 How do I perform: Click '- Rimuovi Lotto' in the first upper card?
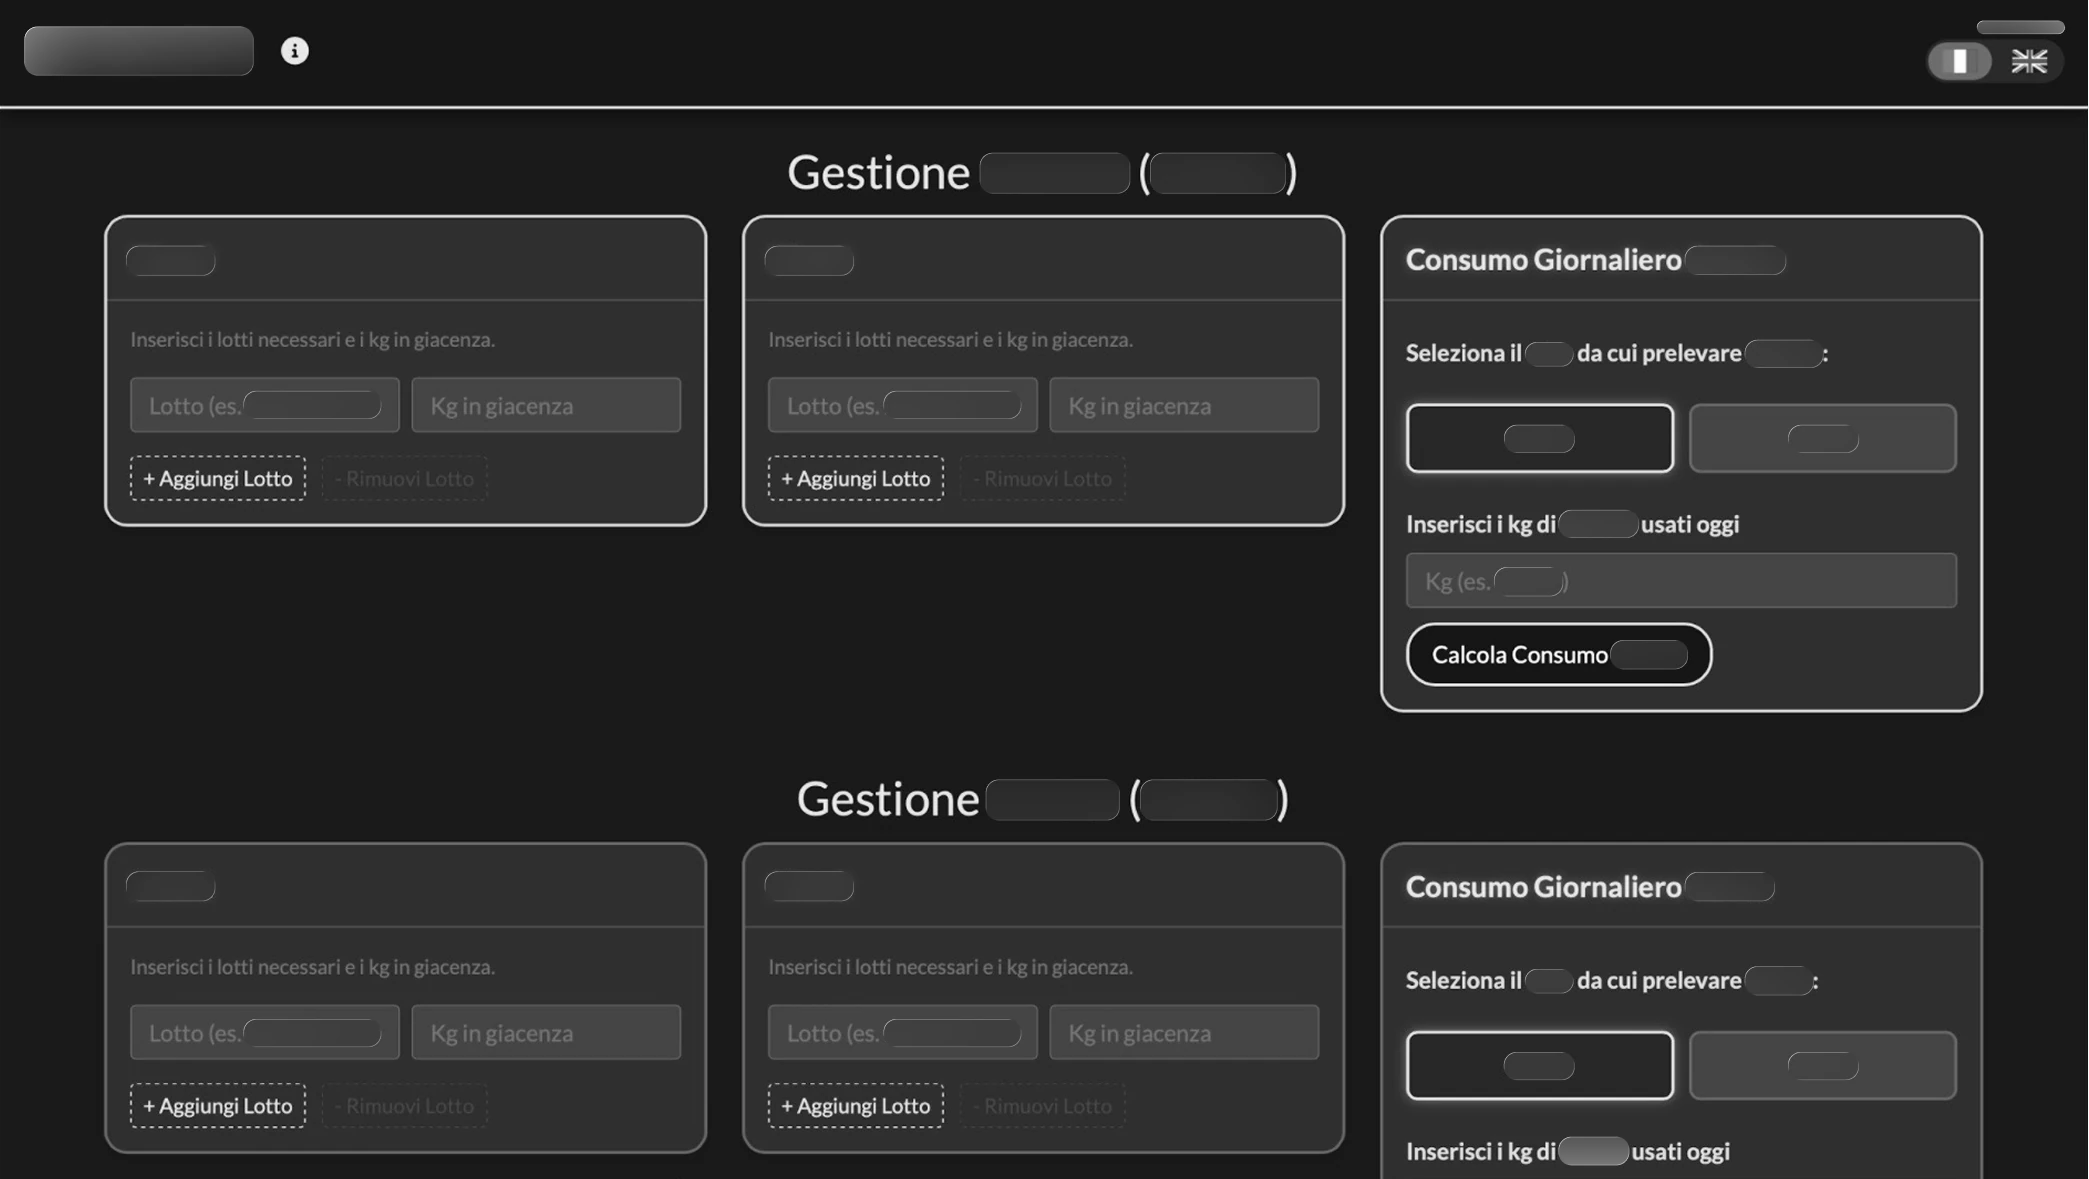tap(404, 478)
